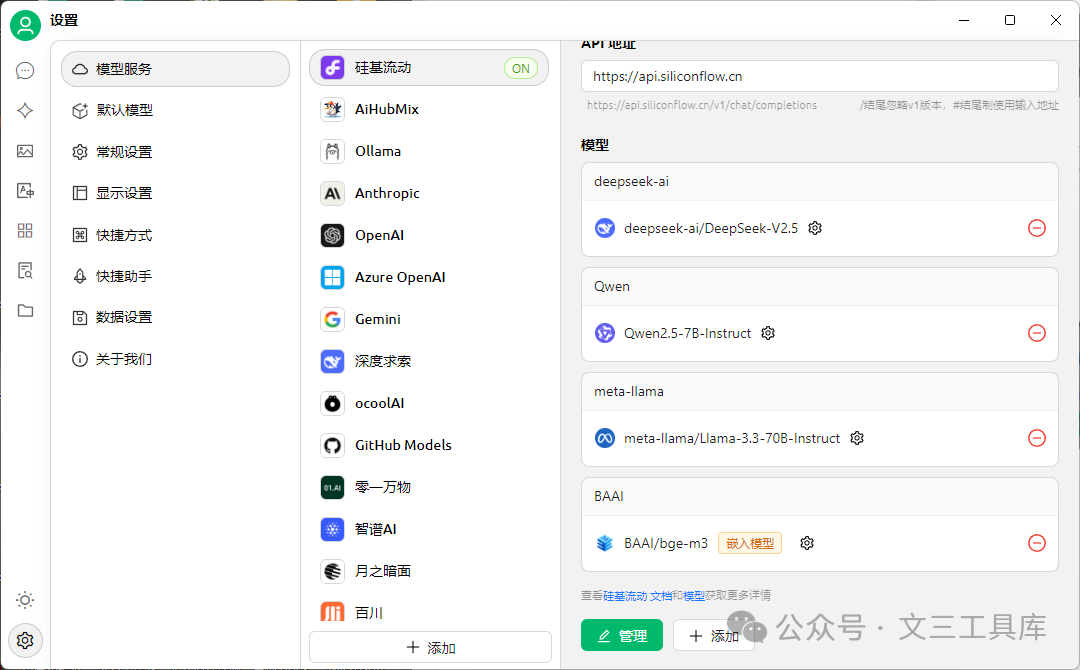Open 常规设置 settings section
Screen dimensions: 1080x670
[176, 151]
